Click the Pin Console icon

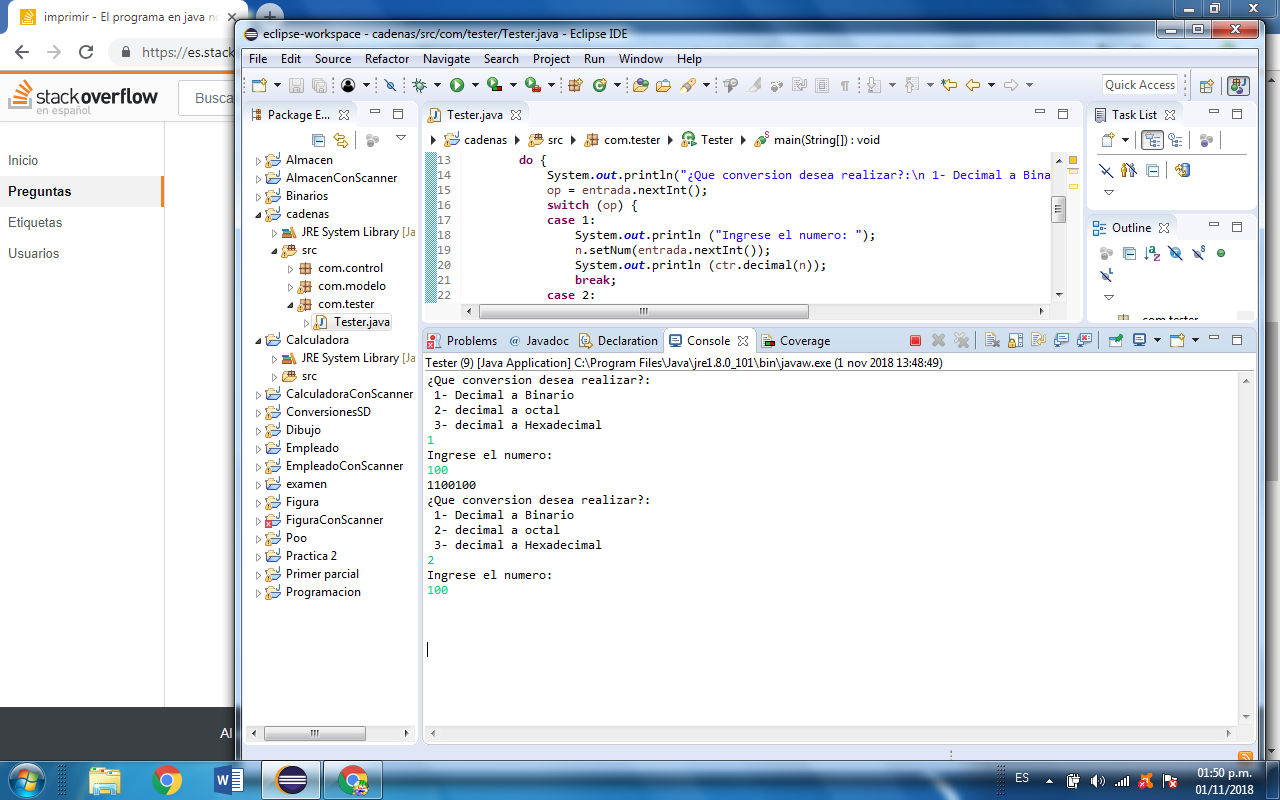pos(1115,341)
